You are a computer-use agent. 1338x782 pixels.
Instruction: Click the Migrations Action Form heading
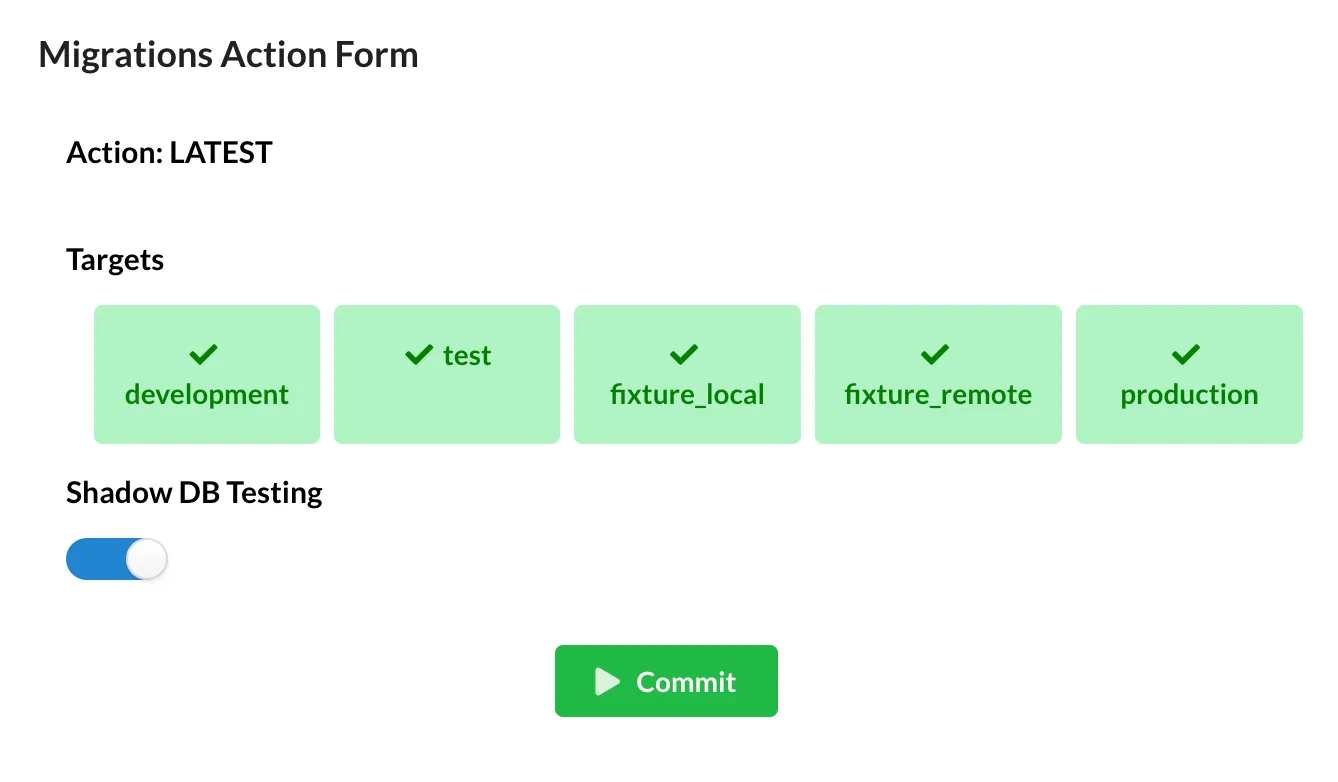(228, 54)
